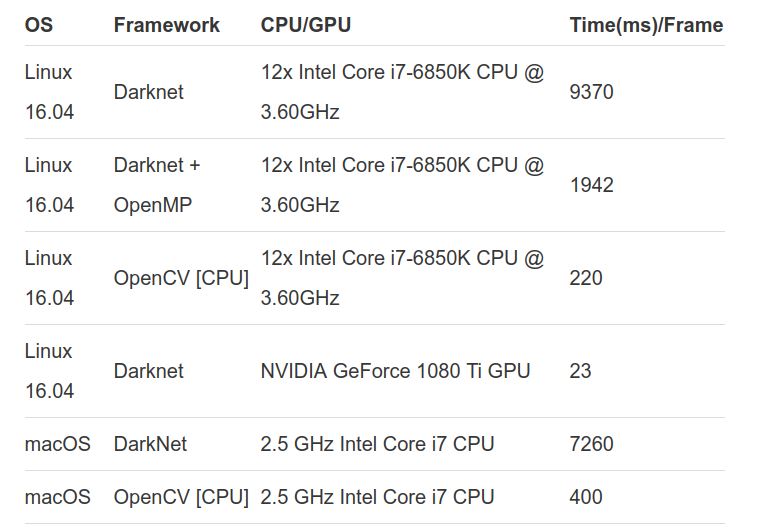
Task: Click the 2.5 GHz CPU cell beside 7260
Action: point(377,444)
